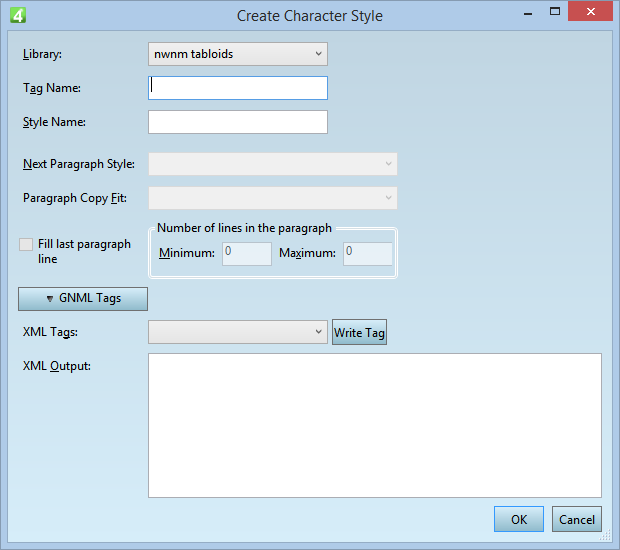Open the Library dropdown showing nwnm tabloids

238,54
